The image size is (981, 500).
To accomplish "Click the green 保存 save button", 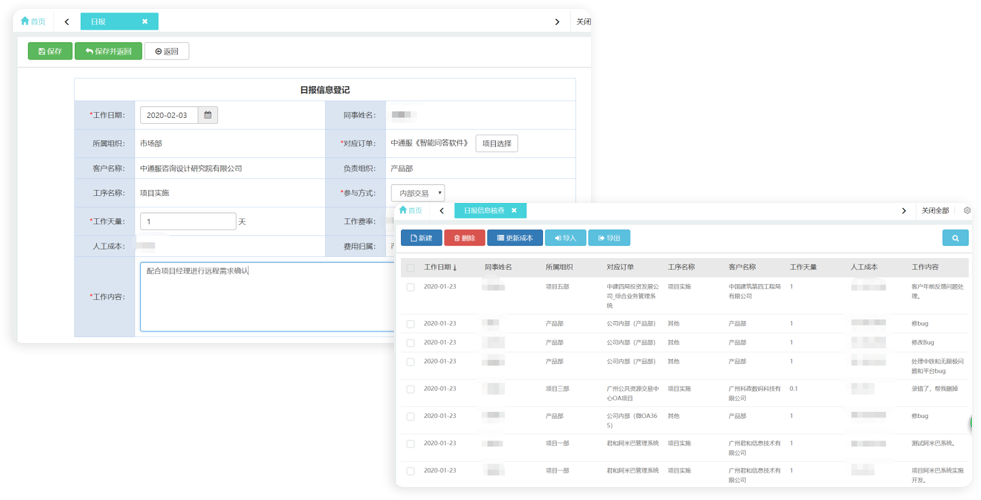I will [49, 51].
